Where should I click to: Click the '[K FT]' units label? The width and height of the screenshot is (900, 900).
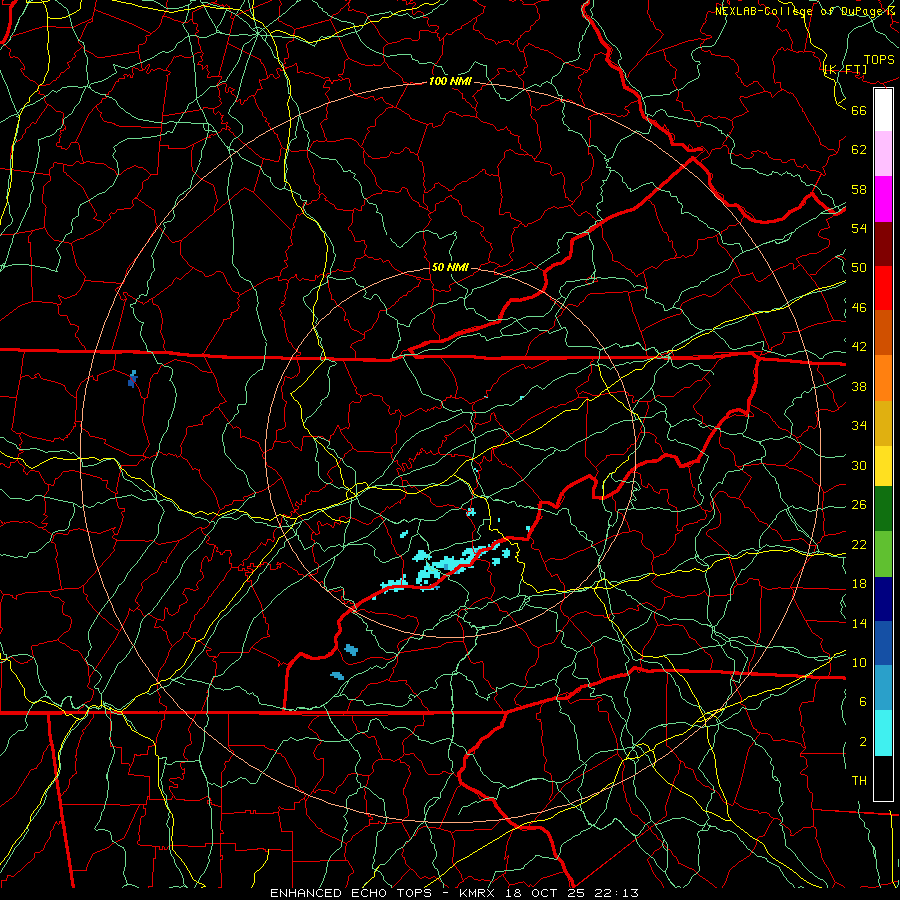click(845, 69)
